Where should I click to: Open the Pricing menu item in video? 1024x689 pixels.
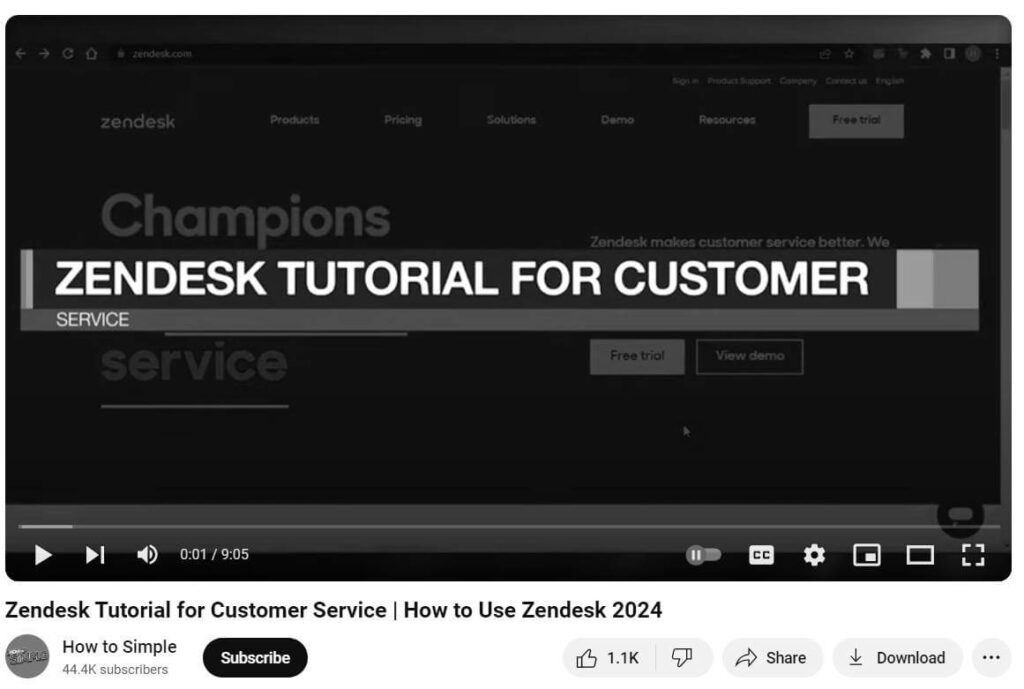click(403, 120)
